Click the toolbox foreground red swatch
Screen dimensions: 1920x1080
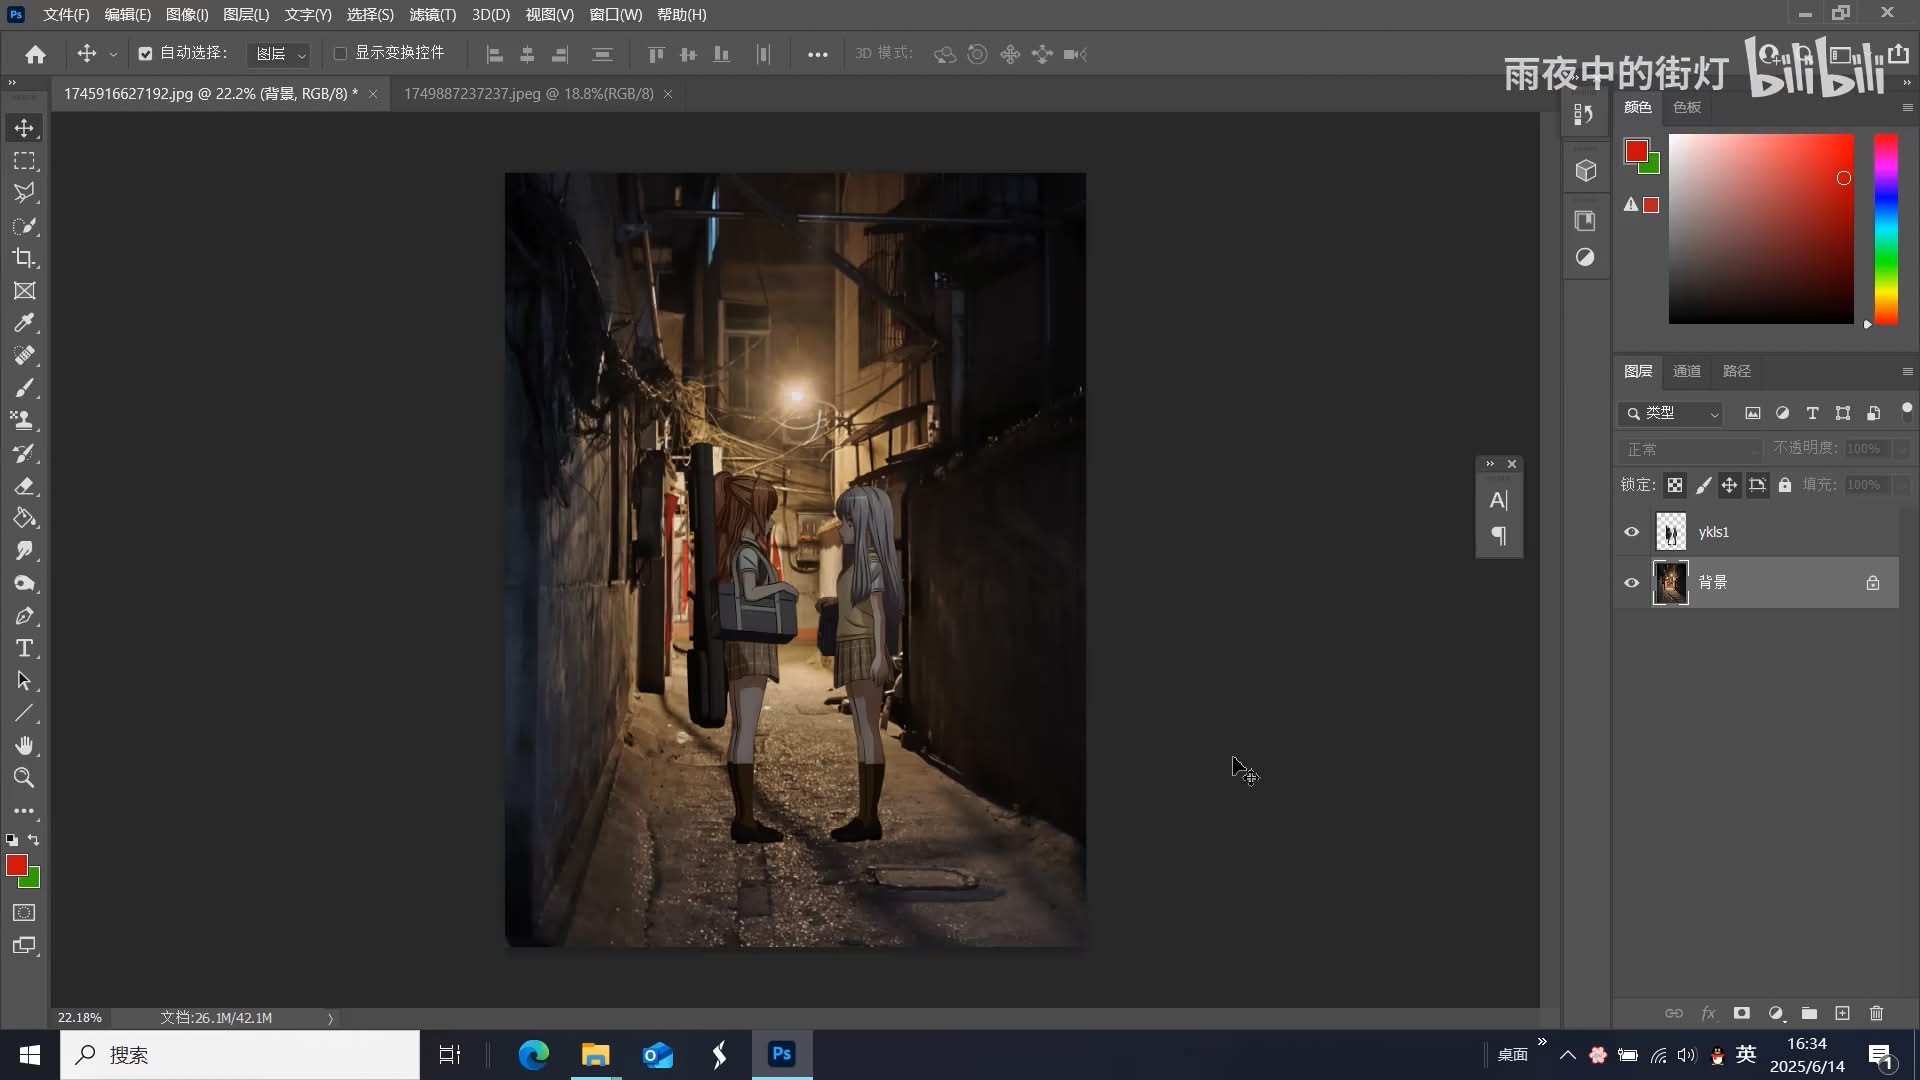pos(17,866)
